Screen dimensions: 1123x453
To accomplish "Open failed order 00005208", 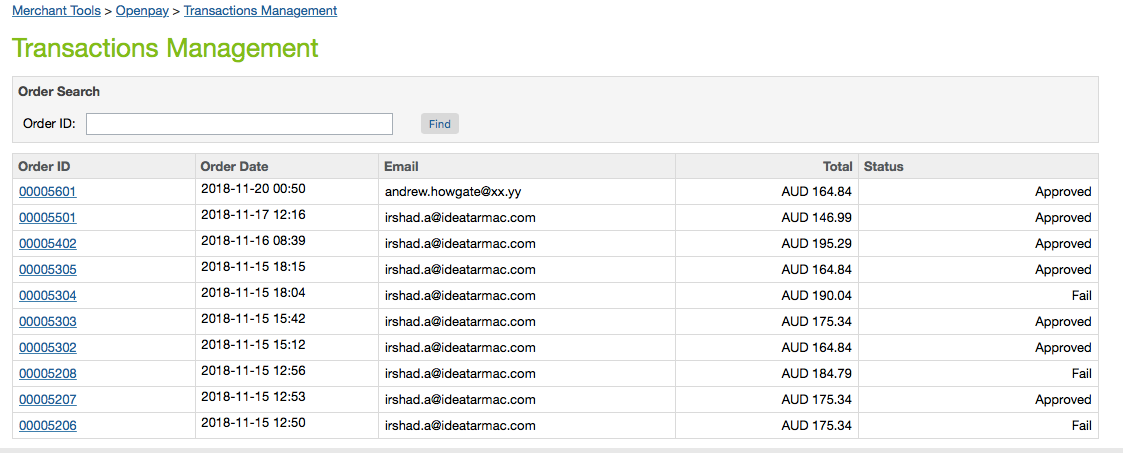I will (x=47, y=374).
